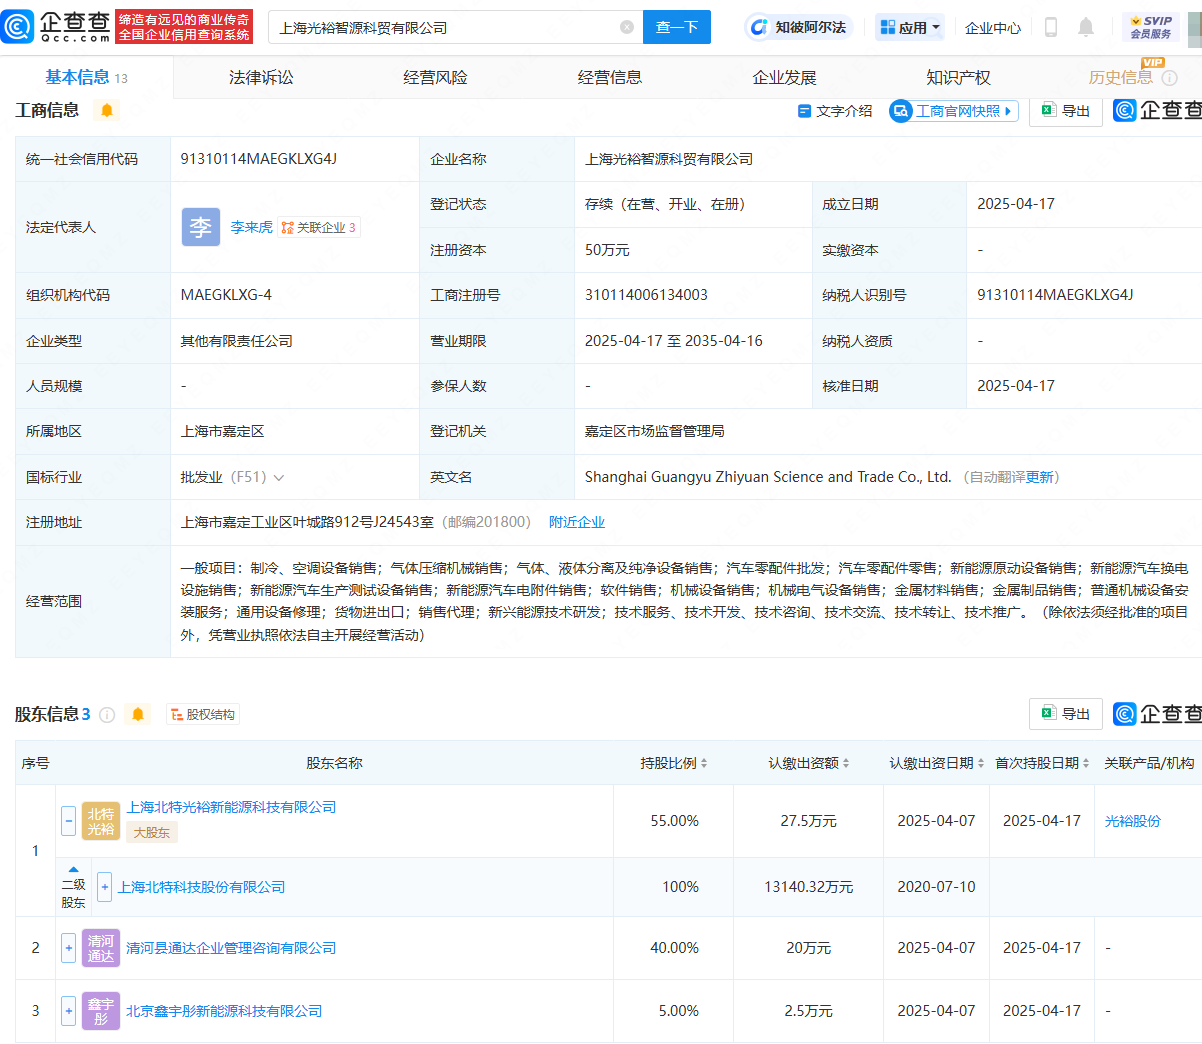Open 知彼阿尔法 from the top bar
Viewport: 1202px width, 1044px height.
click(802, 27)
